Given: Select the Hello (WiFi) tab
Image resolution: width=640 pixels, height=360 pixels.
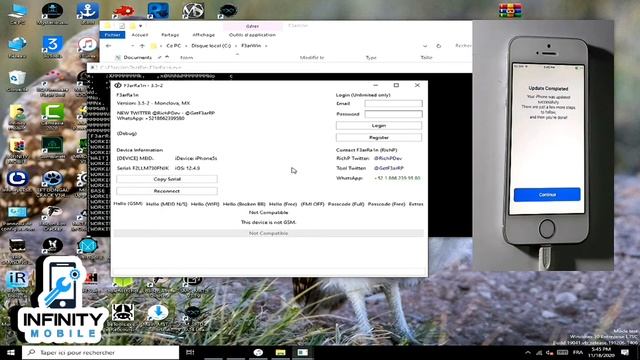Looking at the screenshot, I should [205, 204].
